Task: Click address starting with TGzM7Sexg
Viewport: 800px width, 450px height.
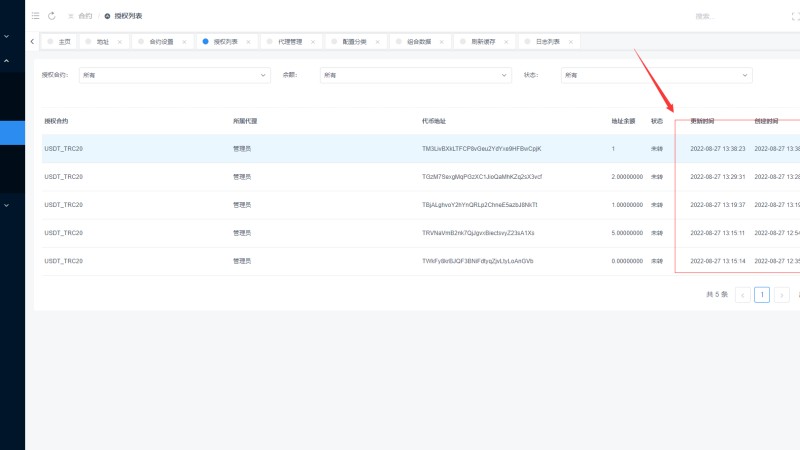Action: tap(482, 177)
